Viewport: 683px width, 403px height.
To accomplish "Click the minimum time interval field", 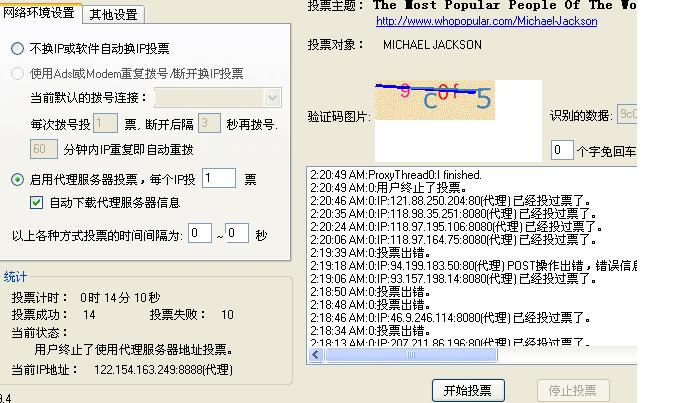I will (199, 234).
